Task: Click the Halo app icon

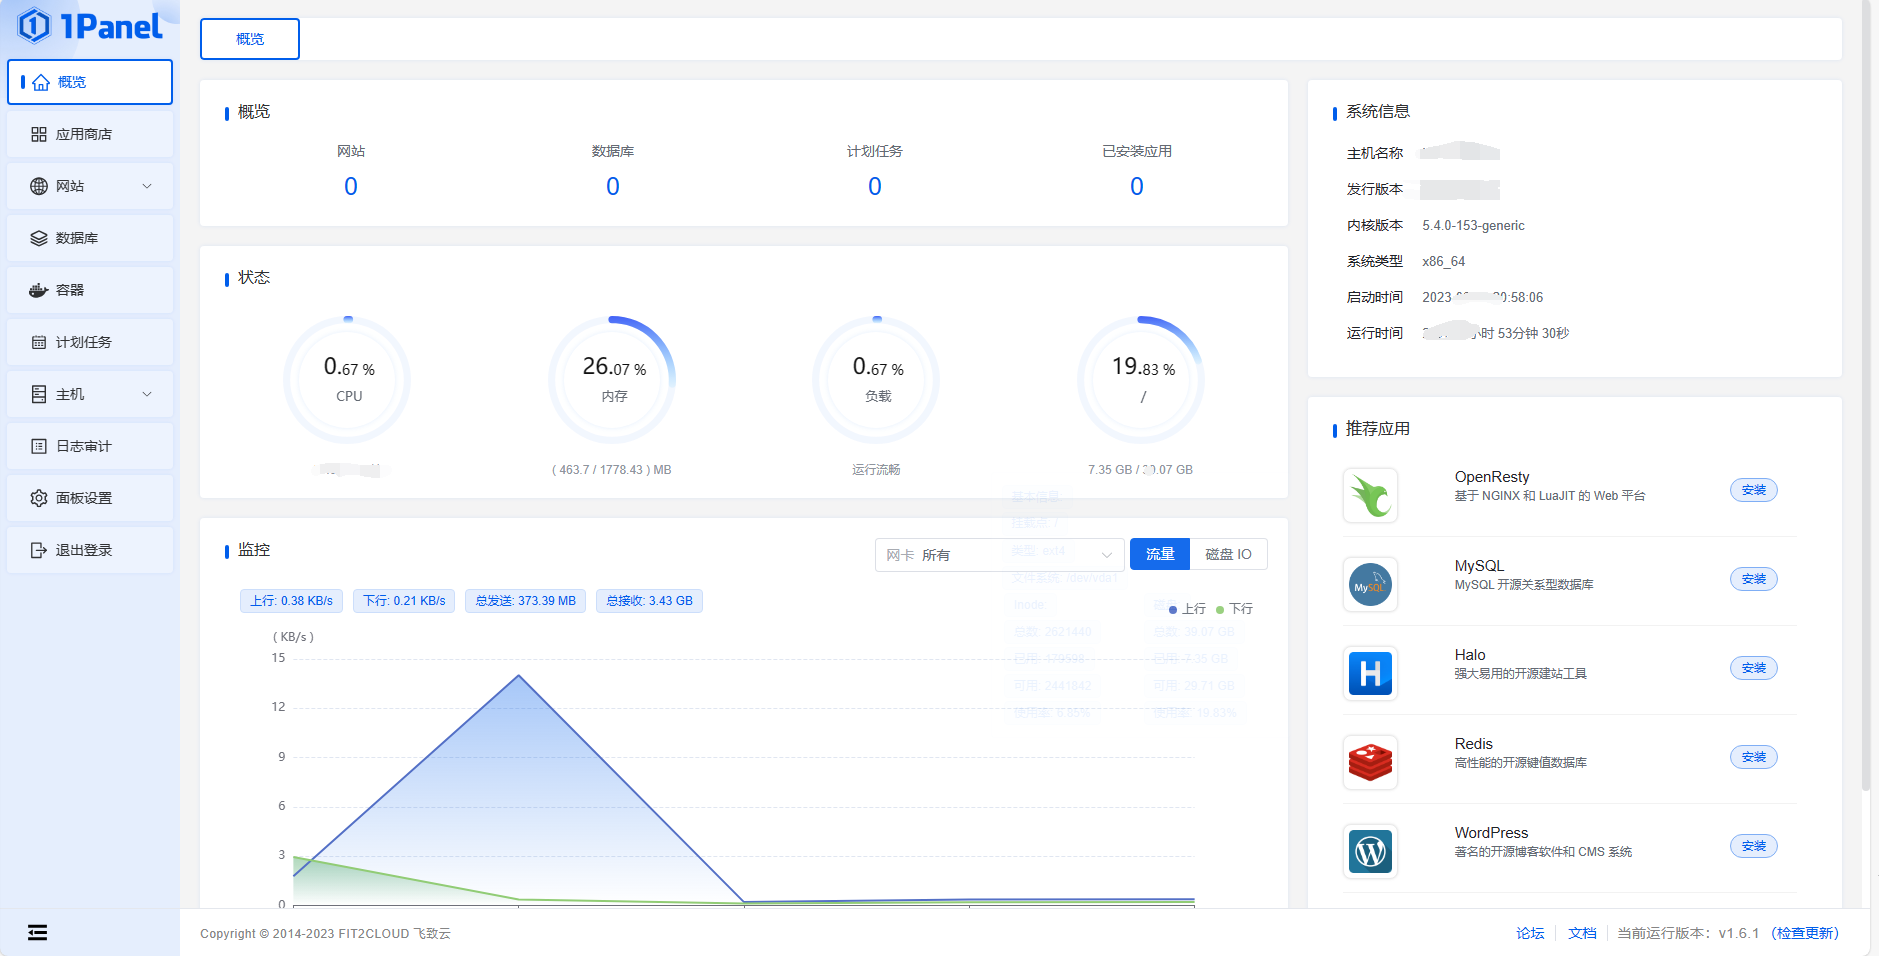Action: pyautogui.click(x=1370, y=673)
